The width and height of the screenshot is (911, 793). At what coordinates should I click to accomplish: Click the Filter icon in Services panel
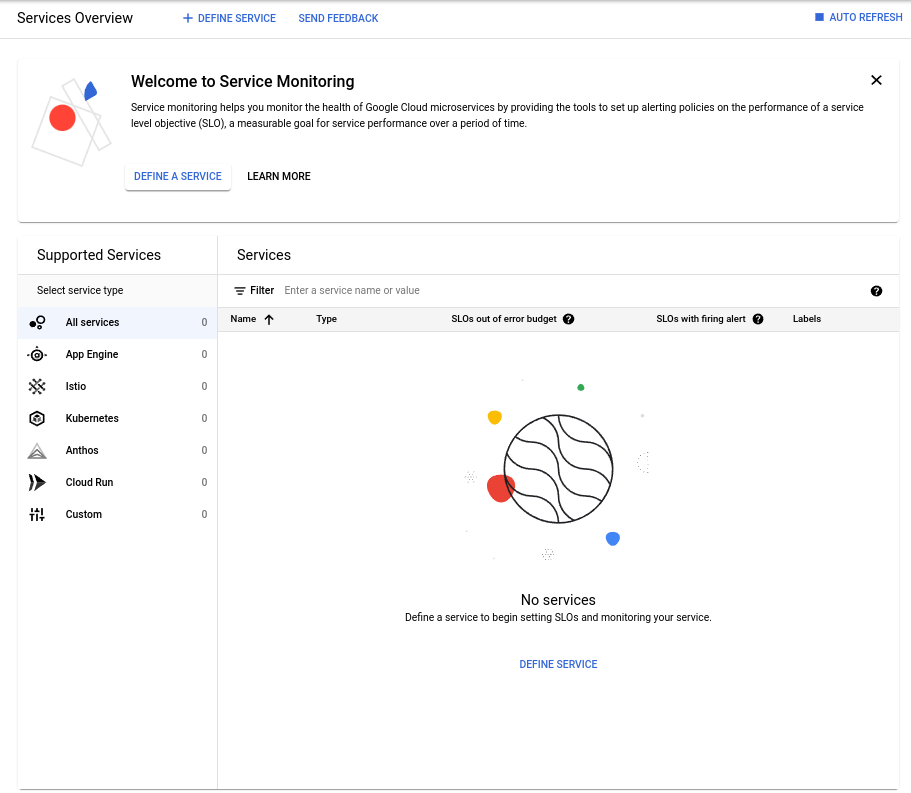pyautogui.click(x=239, y=290)
